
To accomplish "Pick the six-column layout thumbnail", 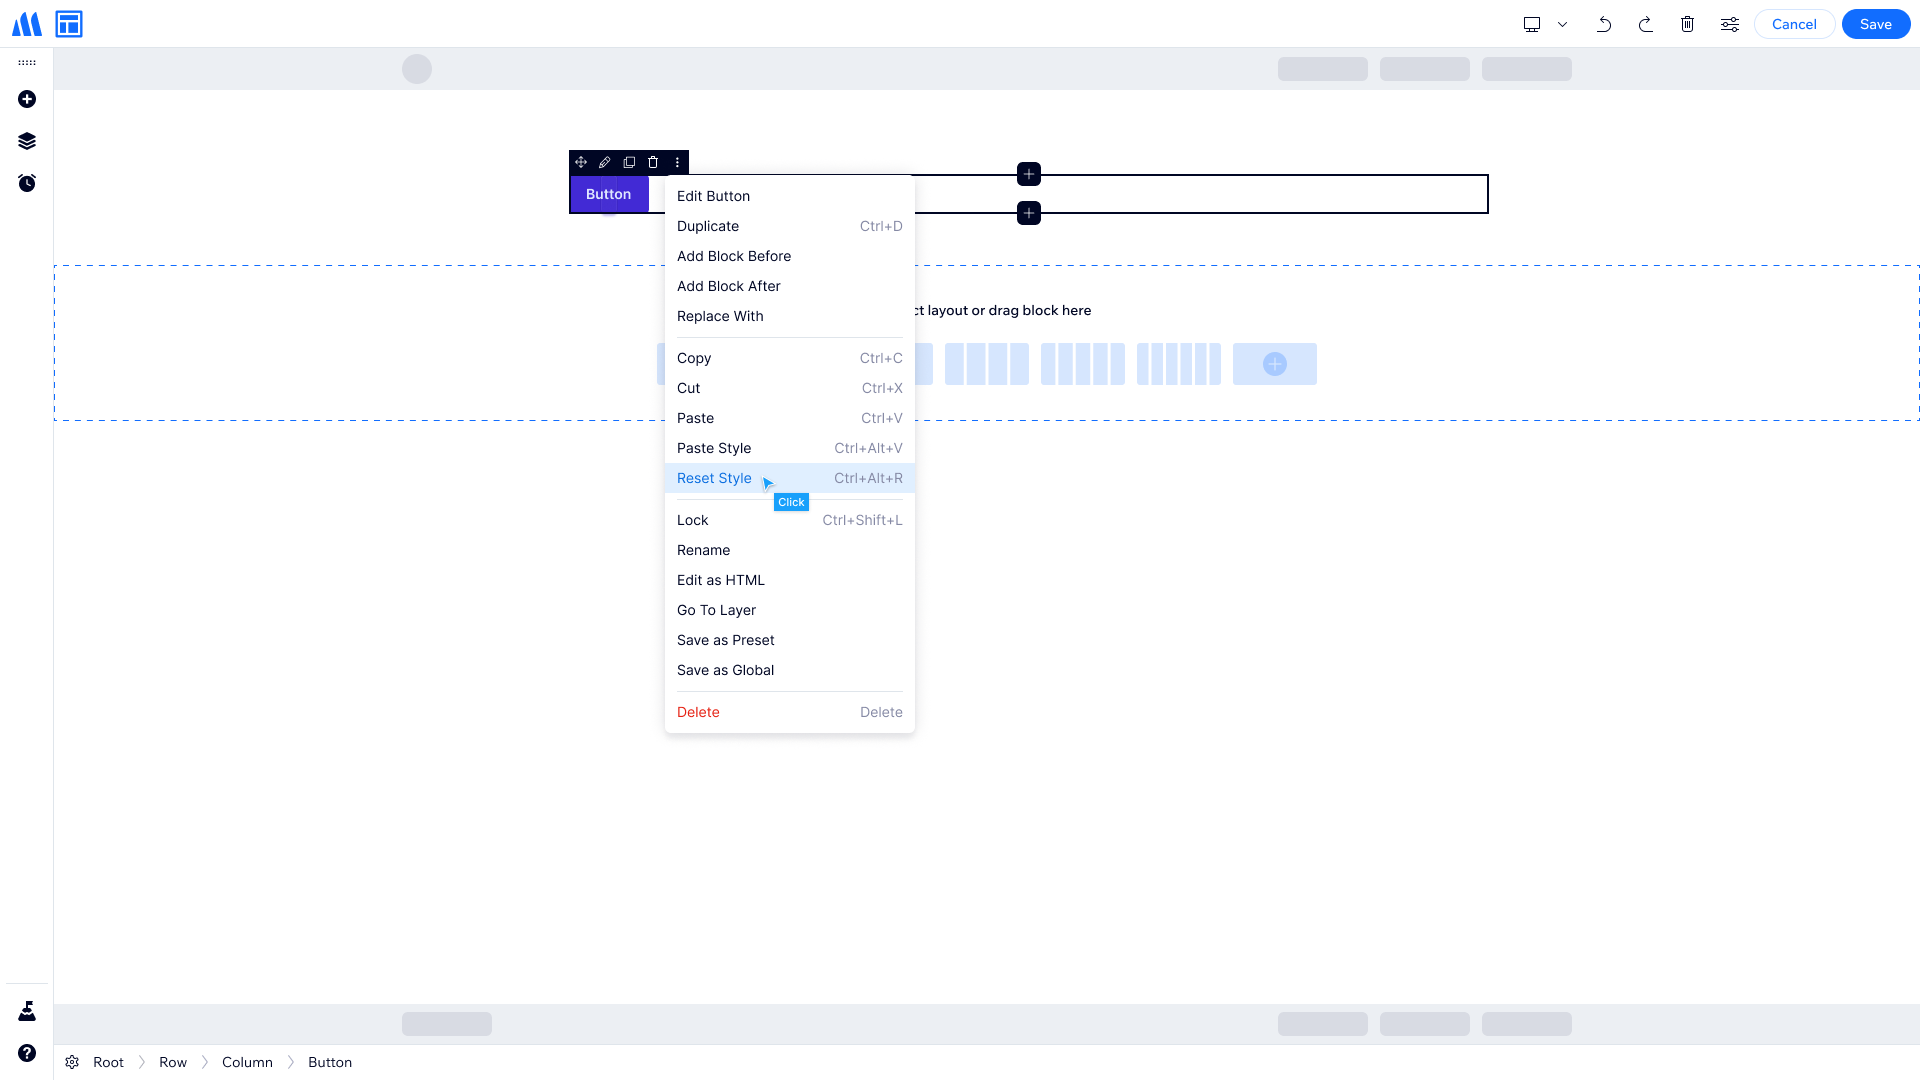I will [1179, 364].
